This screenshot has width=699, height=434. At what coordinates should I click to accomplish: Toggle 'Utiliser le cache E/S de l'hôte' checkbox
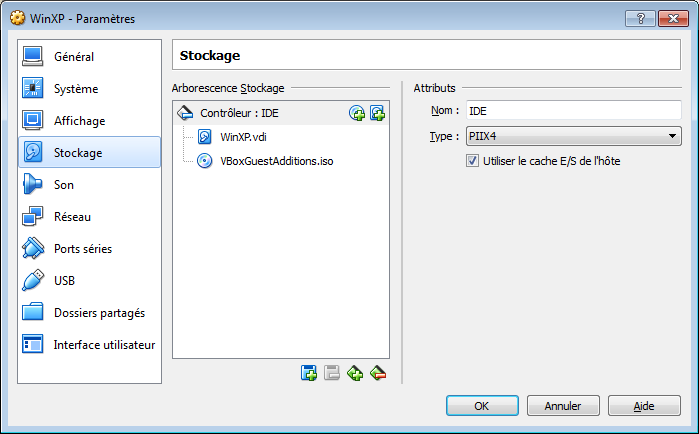coord(473,161)
